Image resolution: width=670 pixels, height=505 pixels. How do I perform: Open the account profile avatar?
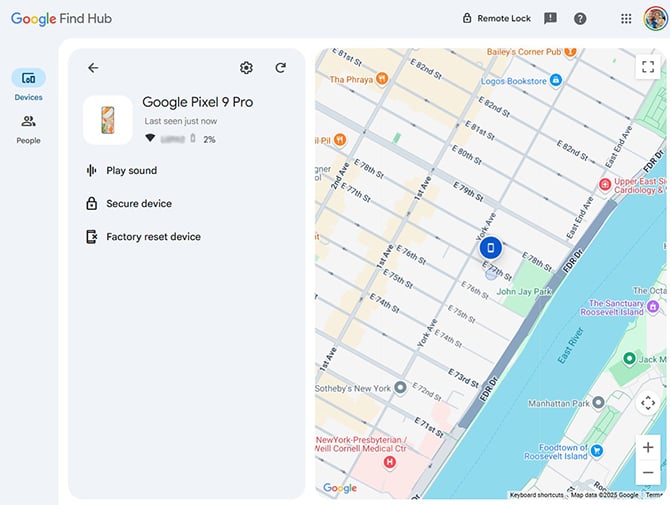pyautogui.click(x=655, y=18)
